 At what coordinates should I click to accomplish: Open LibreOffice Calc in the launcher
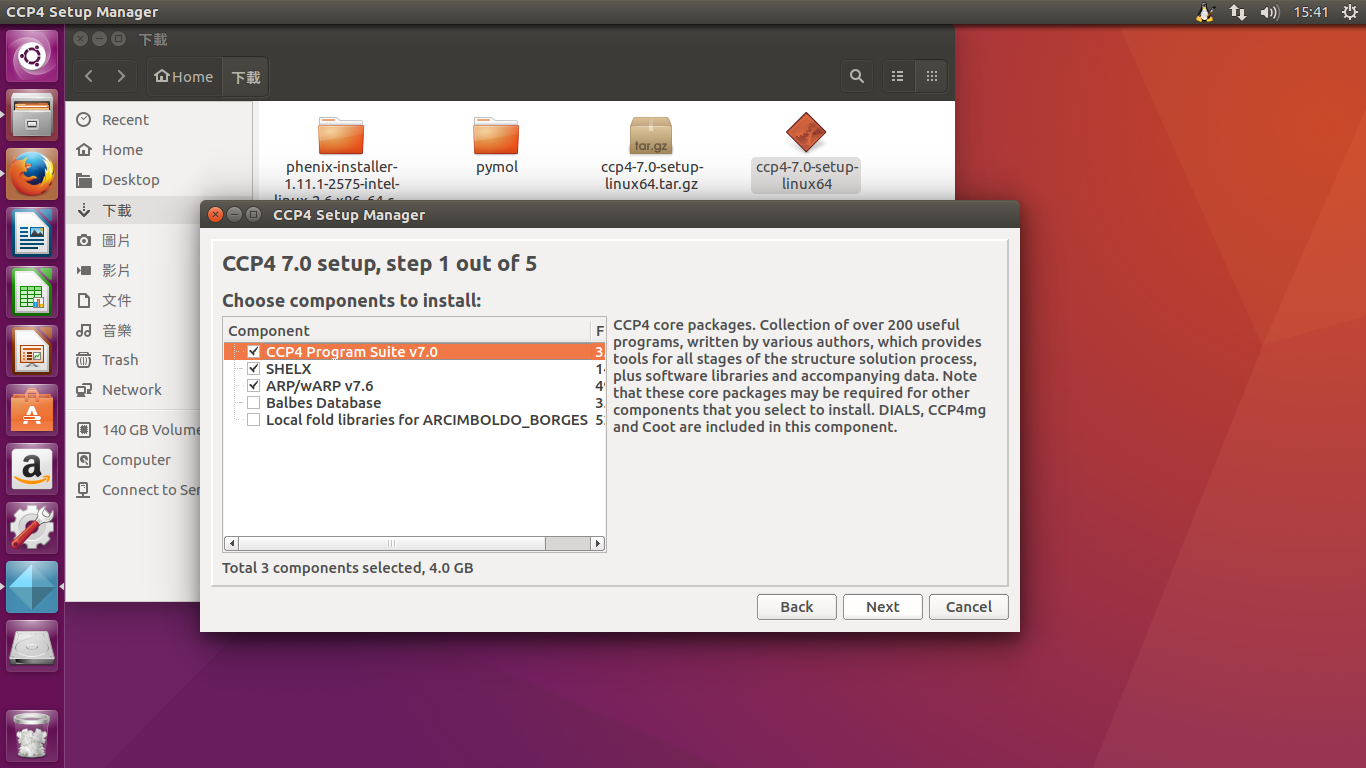click(32, 292)
